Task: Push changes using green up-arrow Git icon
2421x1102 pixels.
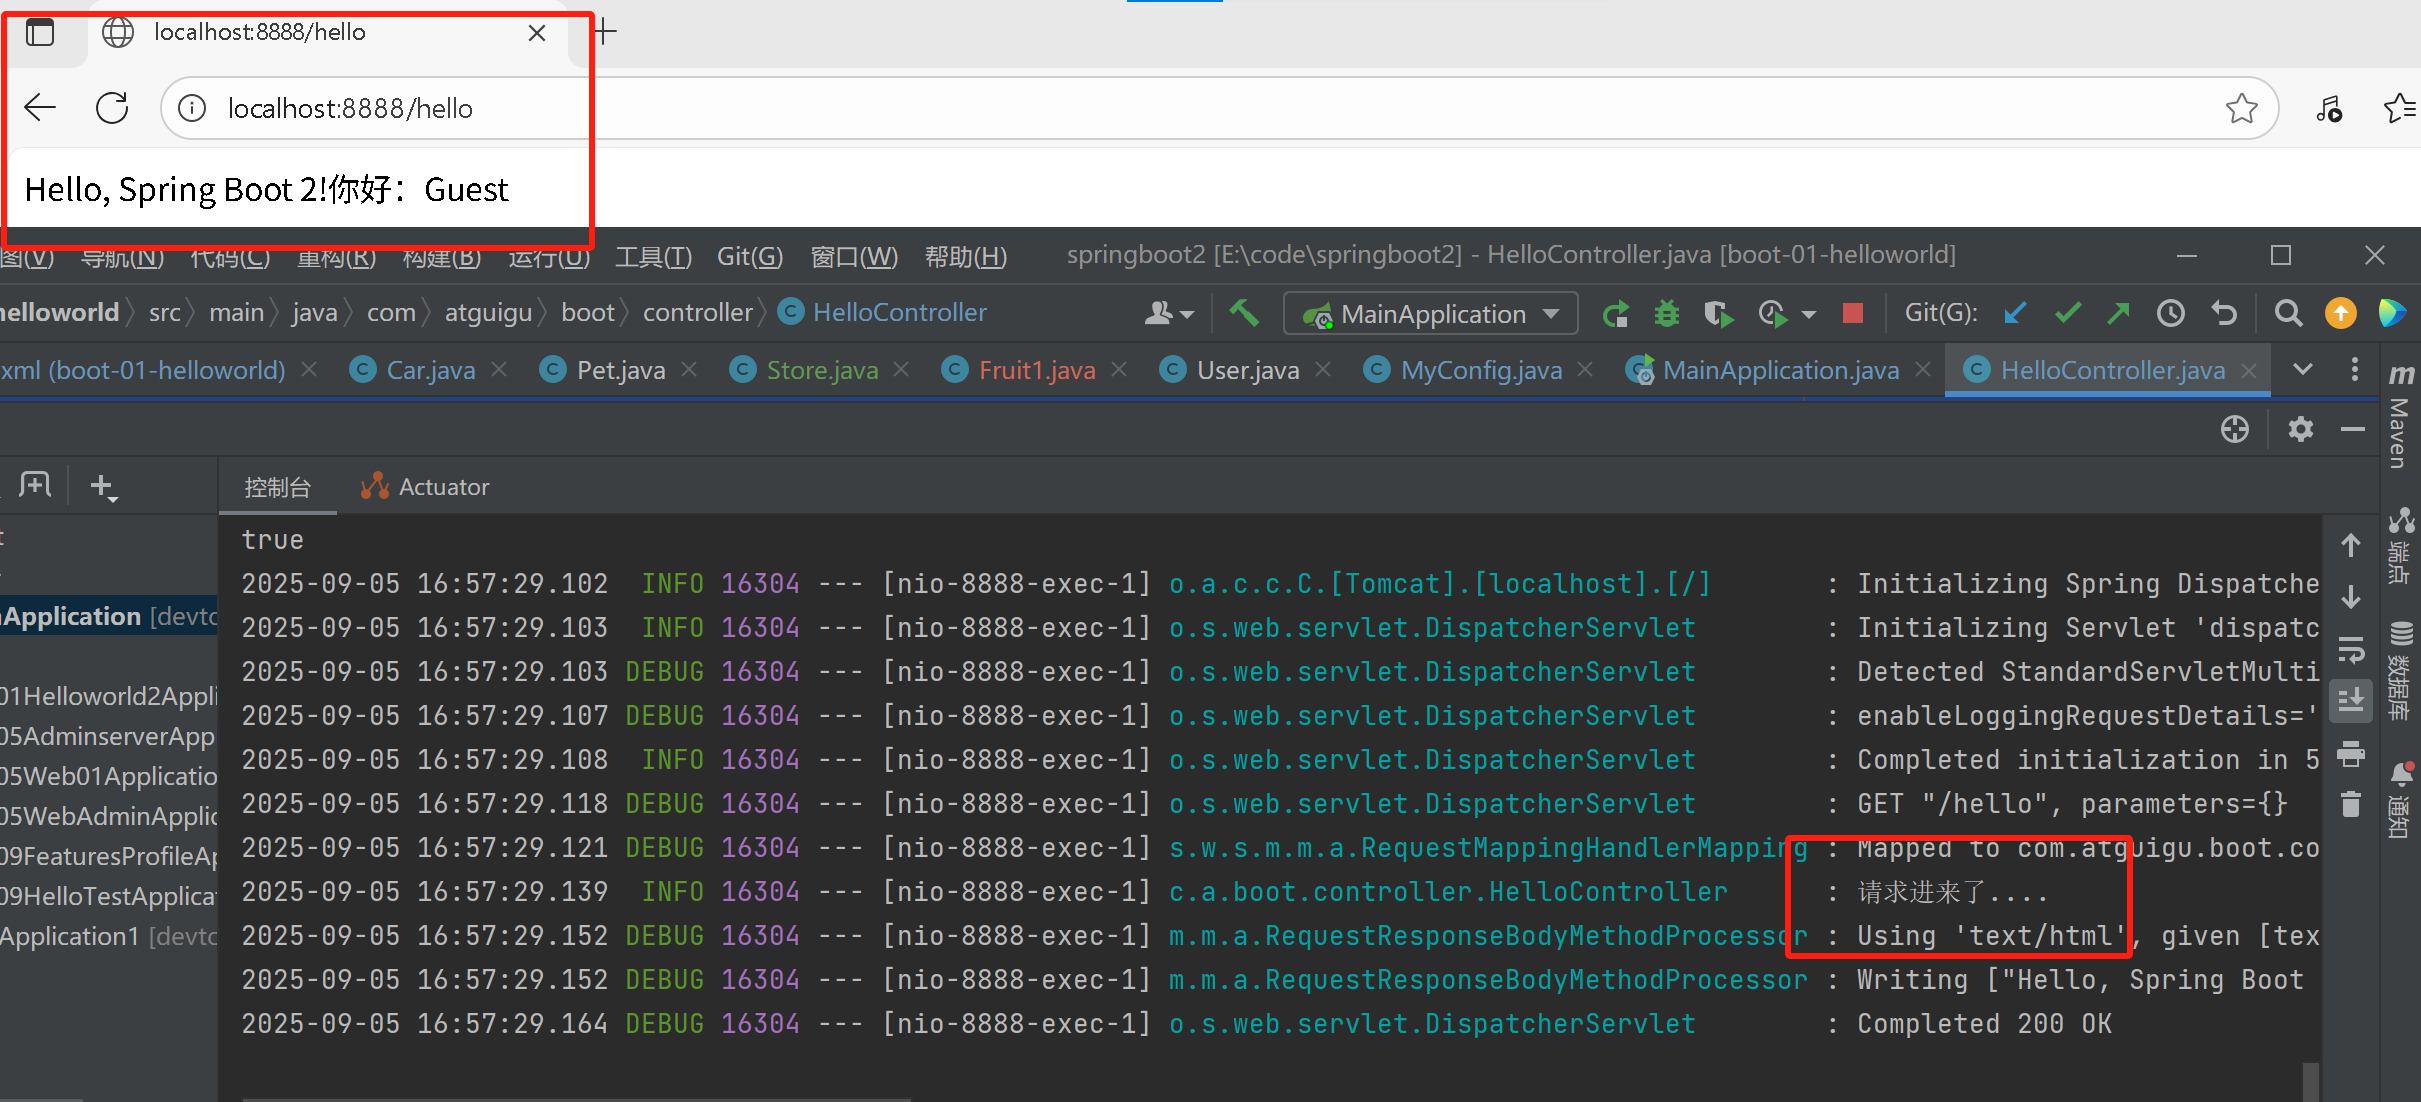Action: 2119,313
